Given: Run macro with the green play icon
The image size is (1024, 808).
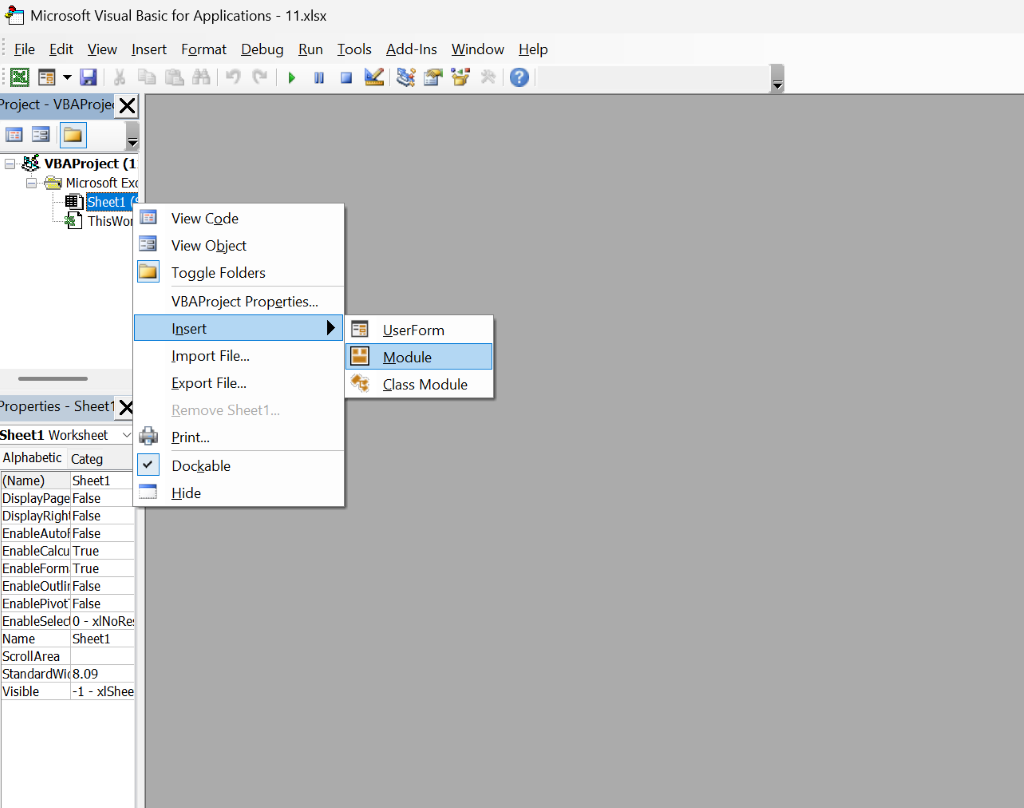Looking at the screenshot, I should click(x=292, y=78).
